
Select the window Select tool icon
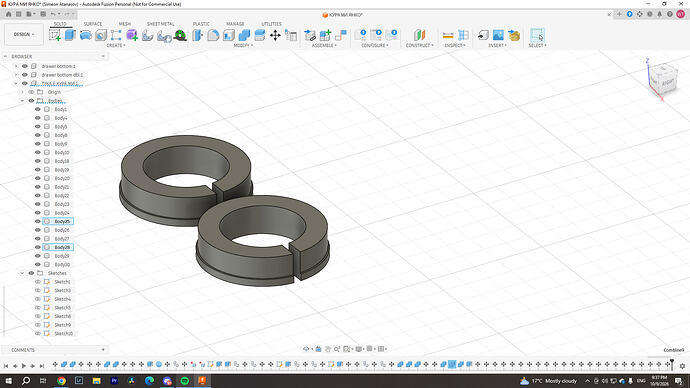tap(537, 35)
